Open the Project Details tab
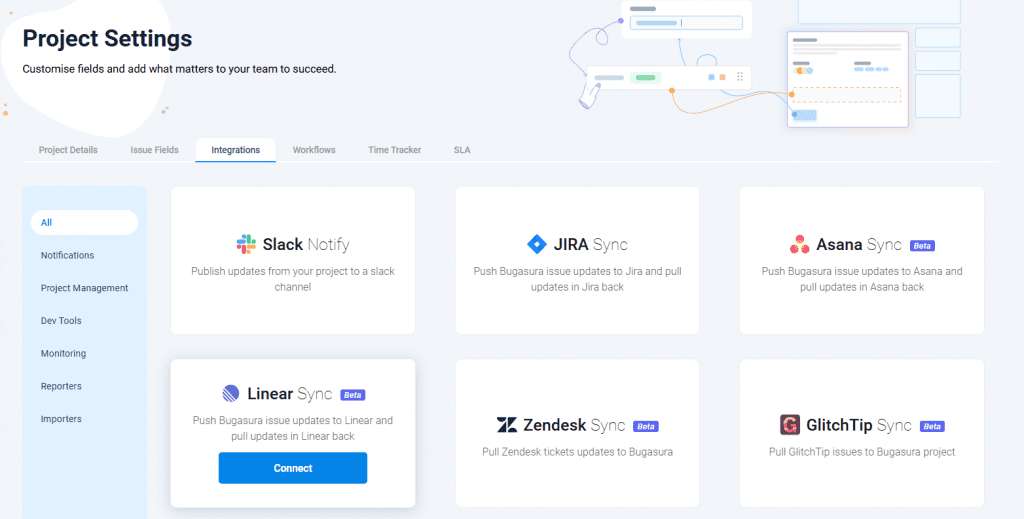Screen dimensions: 1024x519 [68, 150]
